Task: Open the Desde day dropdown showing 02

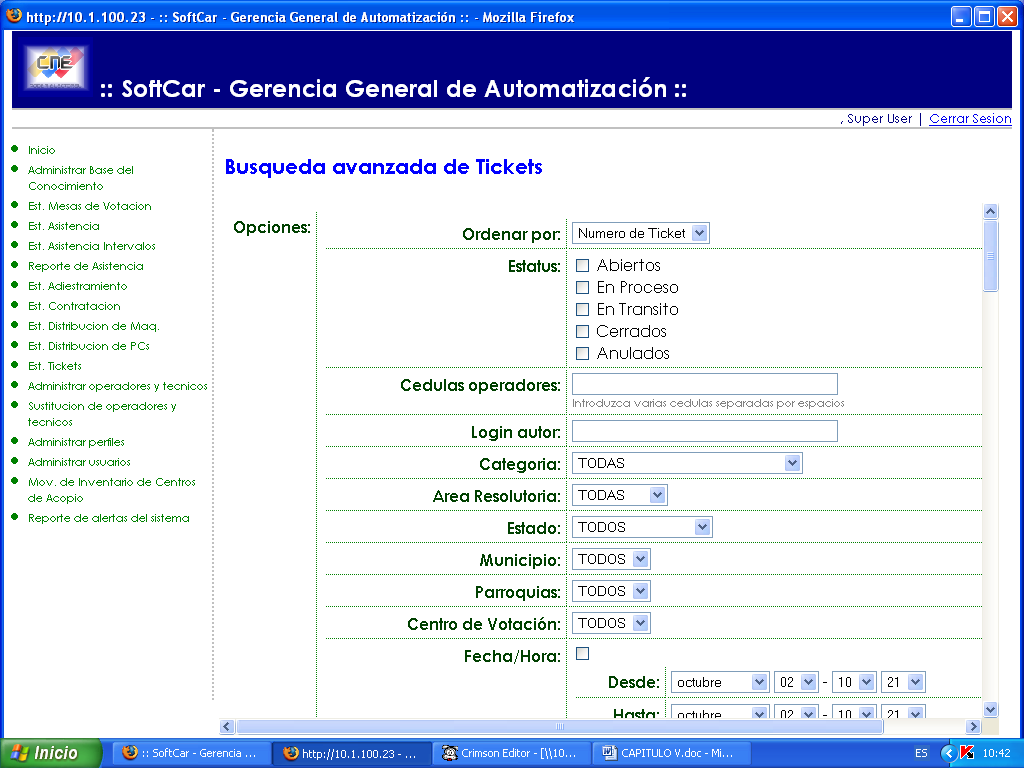Action: point(796,682)
